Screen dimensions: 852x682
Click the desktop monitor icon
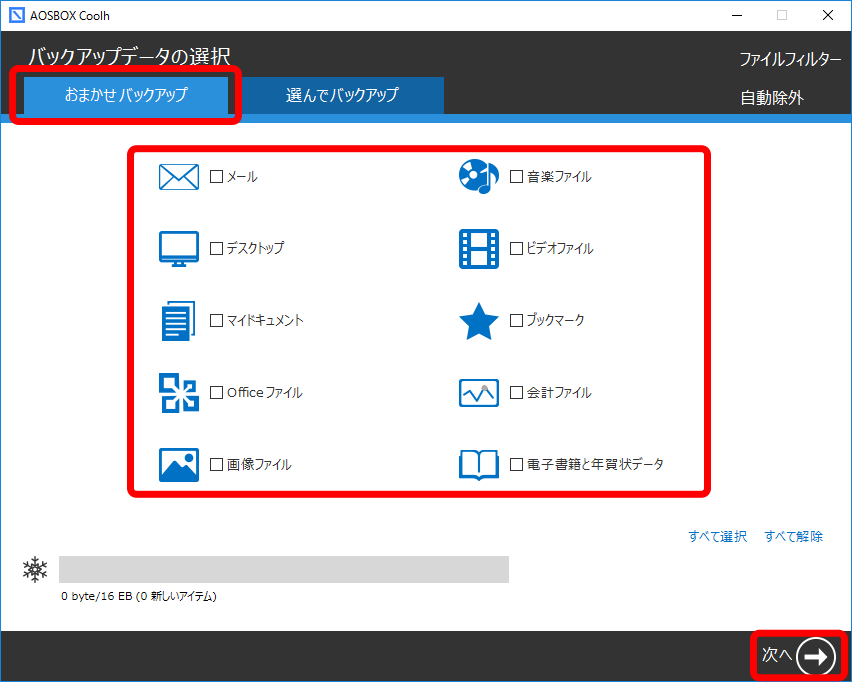(179, 249)
